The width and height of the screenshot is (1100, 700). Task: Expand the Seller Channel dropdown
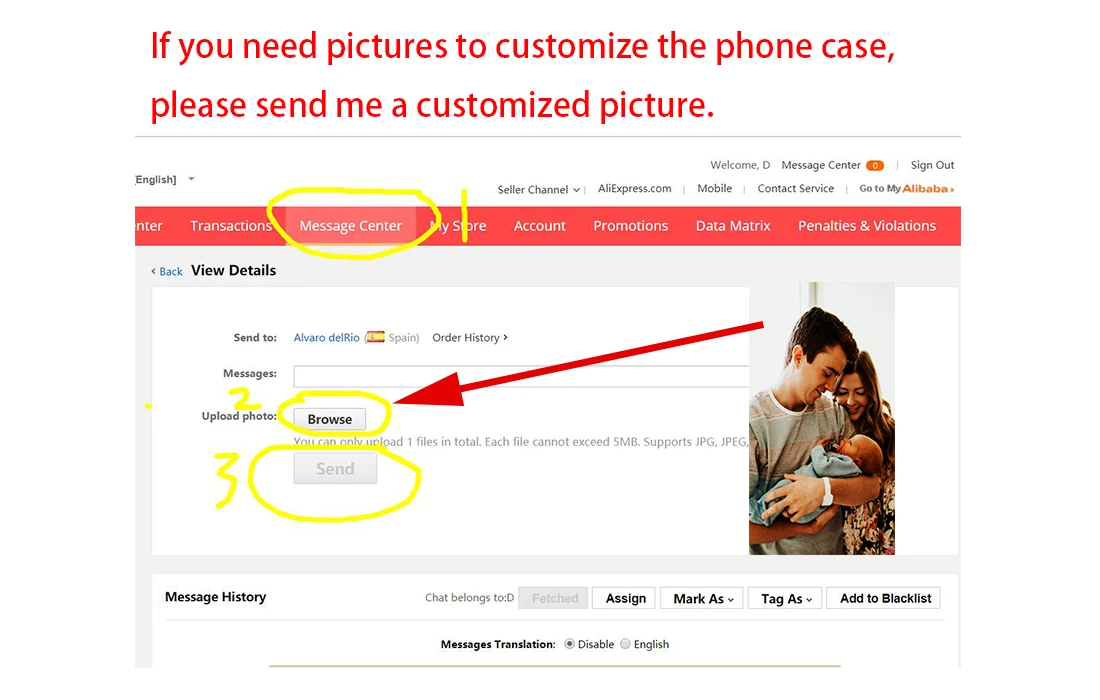[538, 189]
